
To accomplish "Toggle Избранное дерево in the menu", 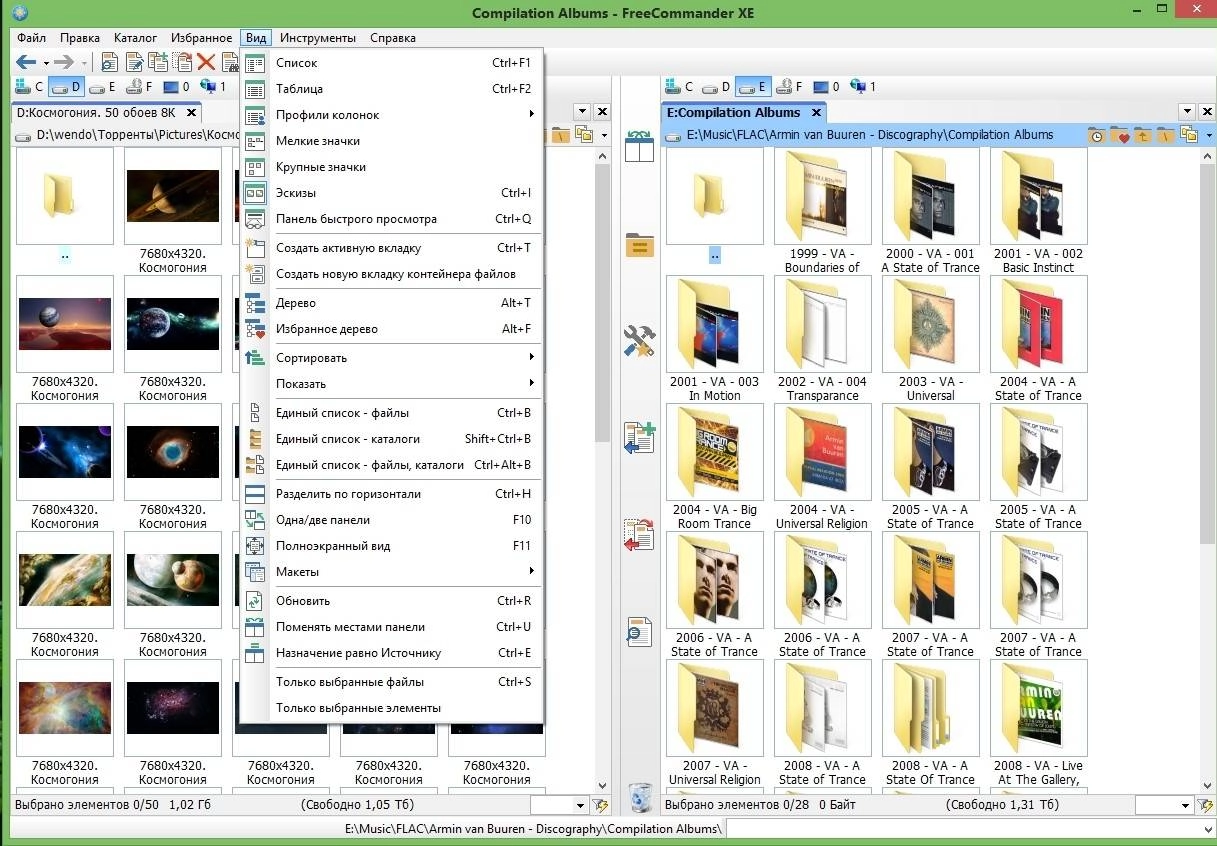I will [392, 329].
